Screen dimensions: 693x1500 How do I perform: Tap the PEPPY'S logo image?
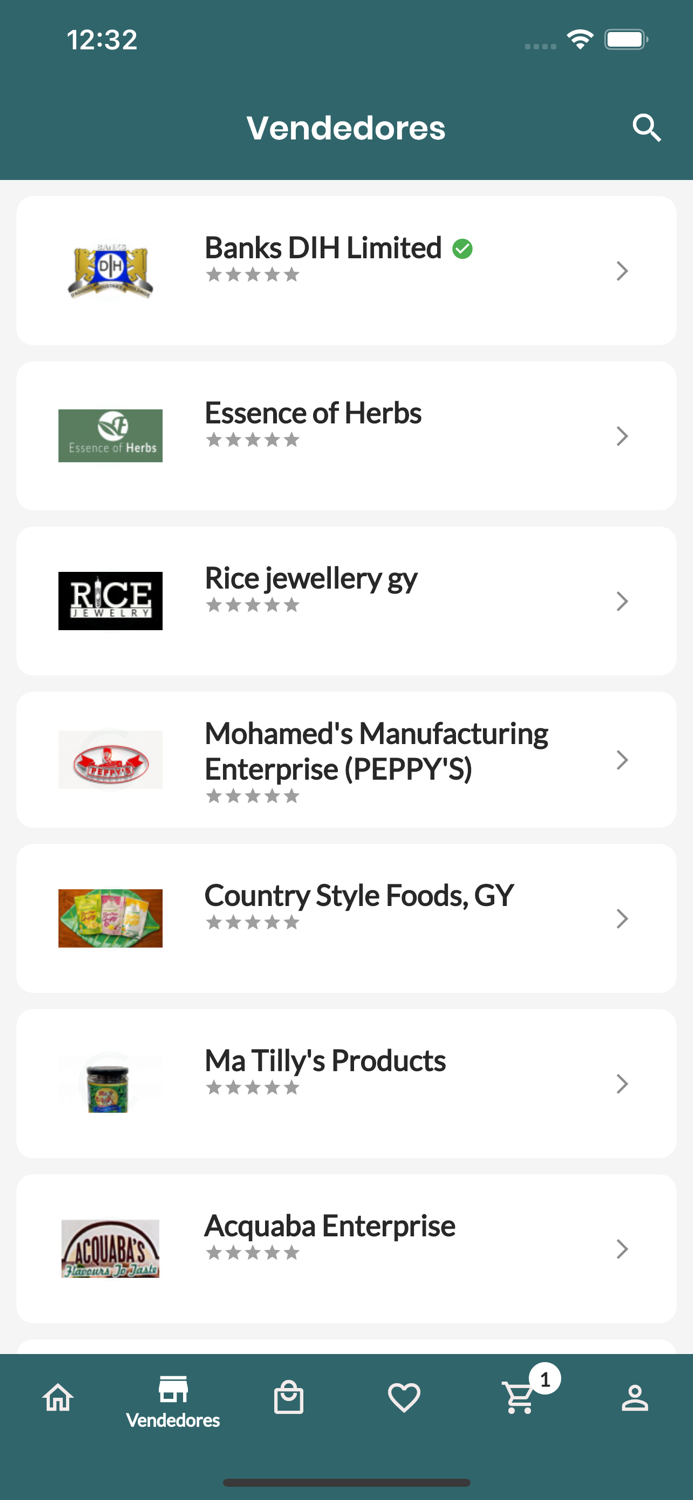pos(110,759)
